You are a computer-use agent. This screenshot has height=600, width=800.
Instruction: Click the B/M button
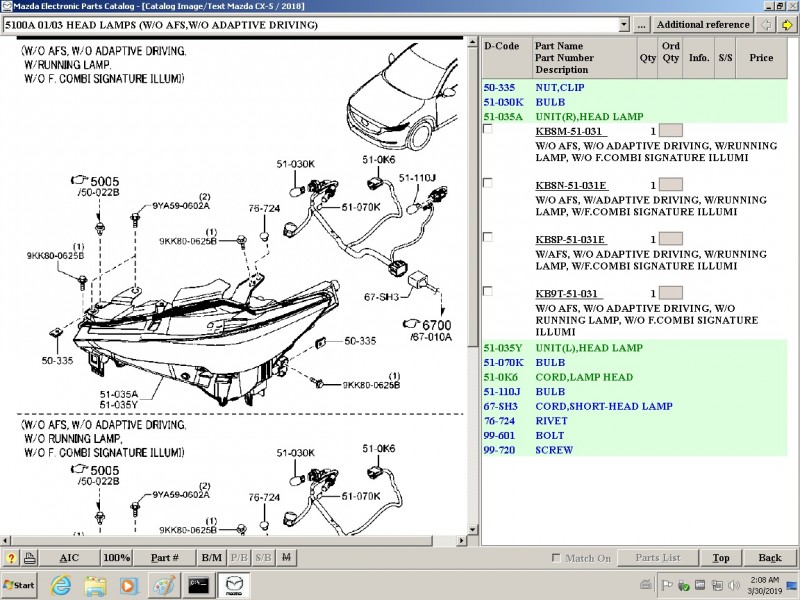click(211, 558)
